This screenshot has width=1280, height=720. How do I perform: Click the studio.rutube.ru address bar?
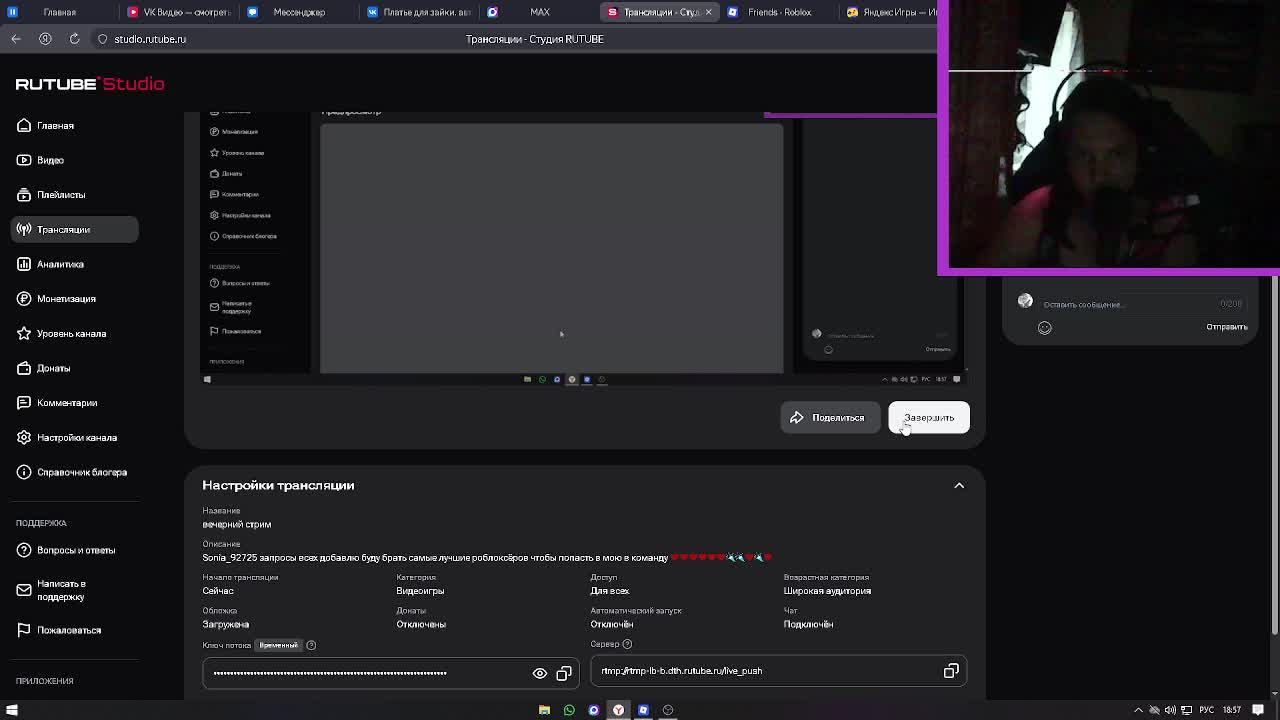point(150,39)
